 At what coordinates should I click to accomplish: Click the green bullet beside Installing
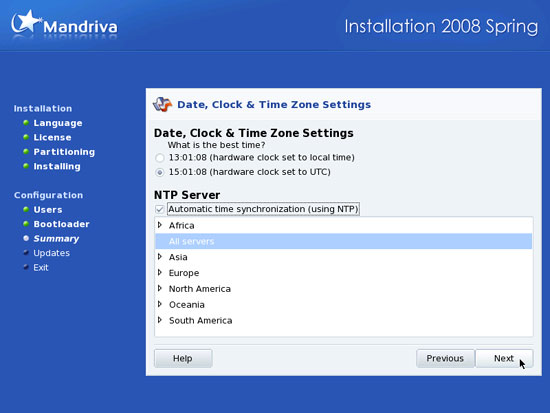(x=26, y=166)
